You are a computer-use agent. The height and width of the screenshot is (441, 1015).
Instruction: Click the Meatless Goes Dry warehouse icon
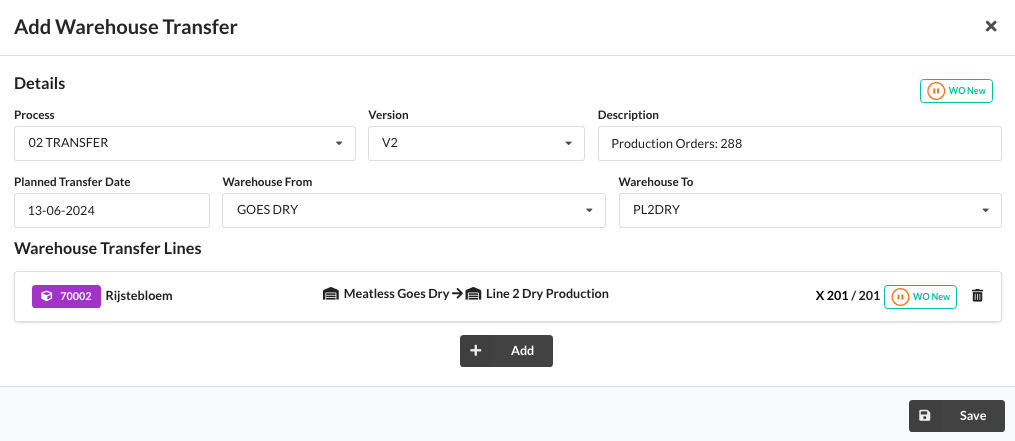[x=331, y=294]
